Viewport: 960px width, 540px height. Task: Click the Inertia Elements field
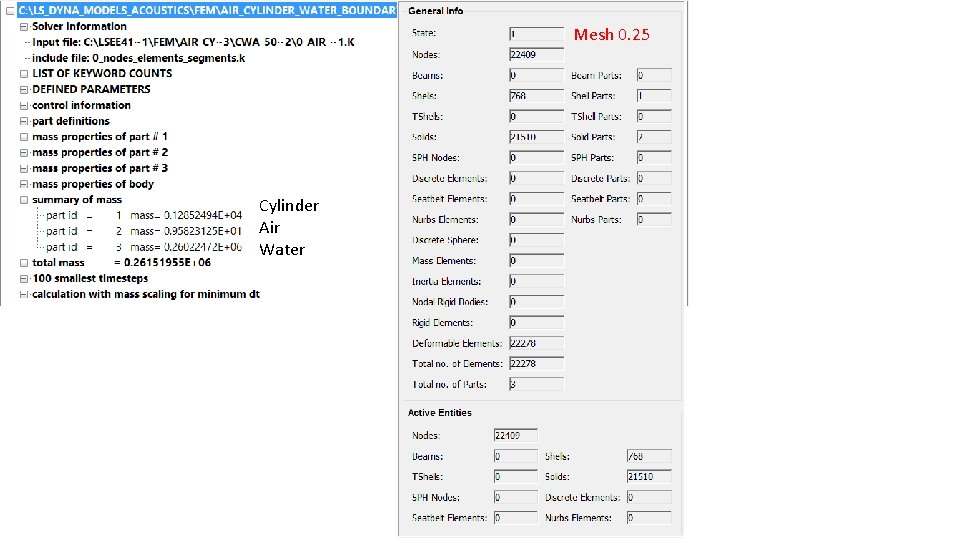pyautogui.click(x=536, y=281)
